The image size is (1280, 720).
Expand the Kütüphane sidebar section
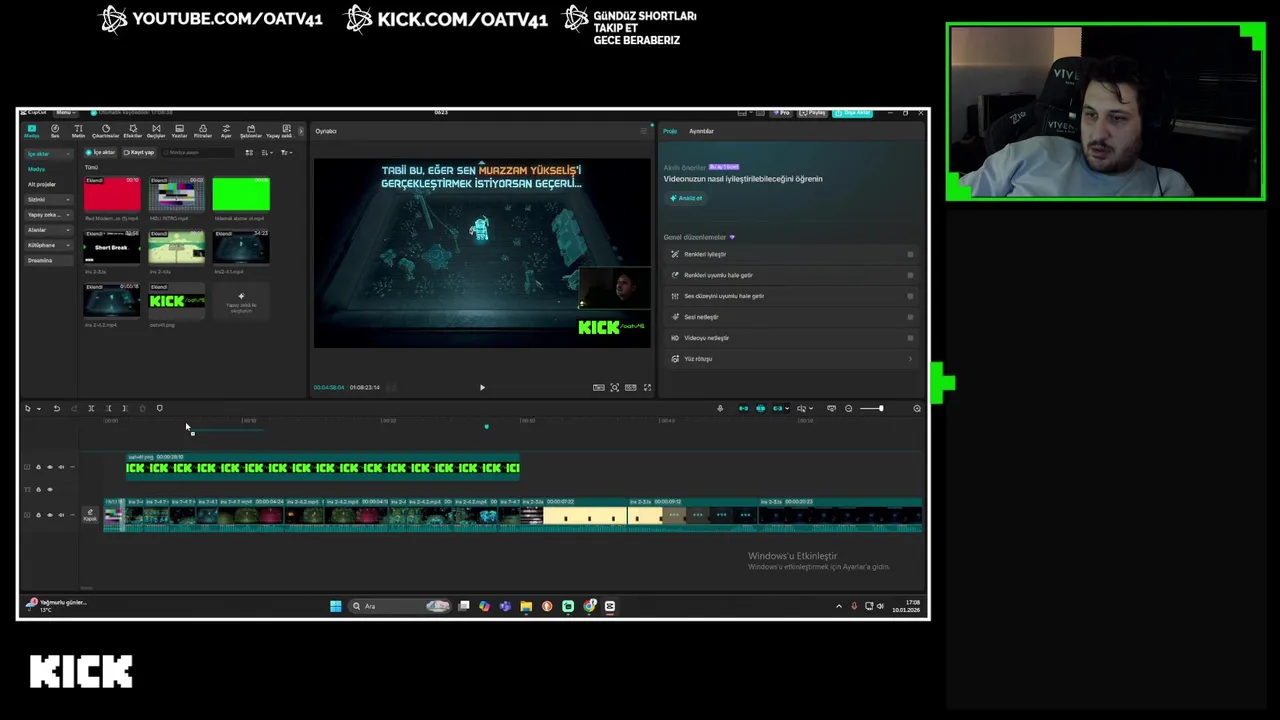pyautogui.click(x=49, y=245)
